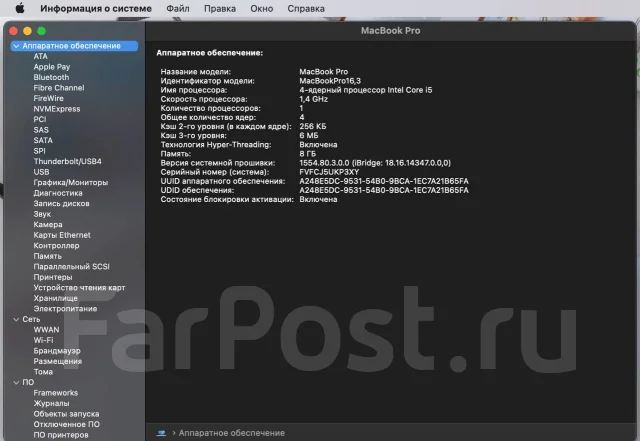Open the Информация о системе menu

point(96,9)
